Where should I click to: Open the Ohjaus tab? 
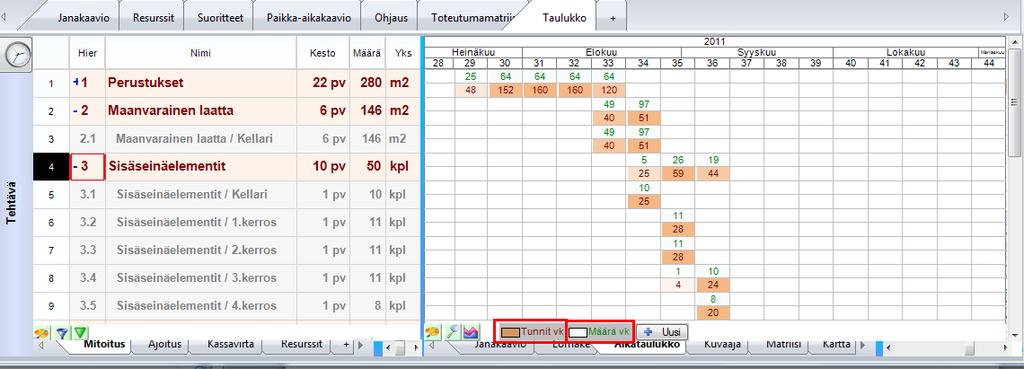coord(391,18)
